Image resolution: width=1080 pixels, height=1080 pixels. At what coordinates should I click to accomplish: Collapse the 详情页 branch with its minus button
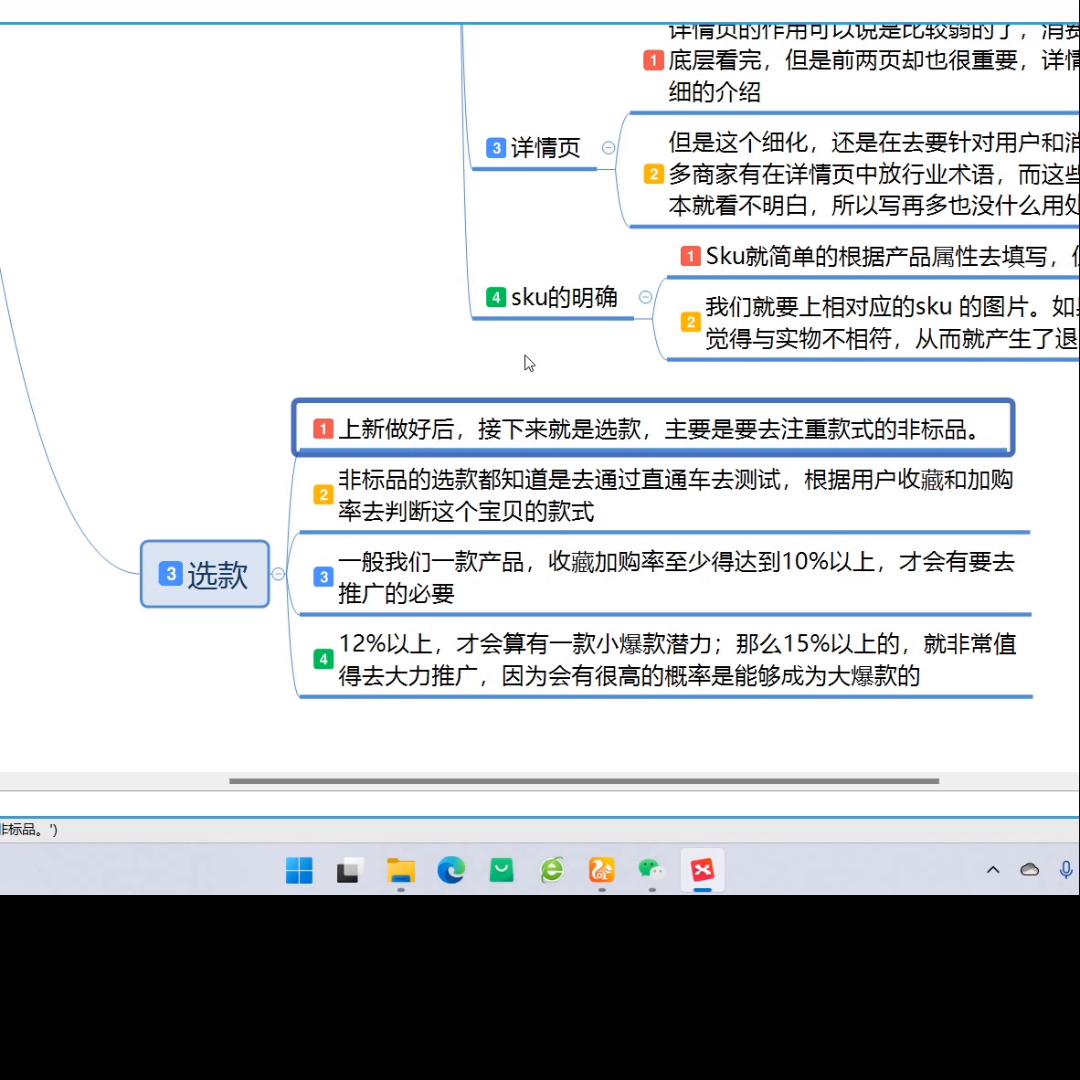pos(608,146)
